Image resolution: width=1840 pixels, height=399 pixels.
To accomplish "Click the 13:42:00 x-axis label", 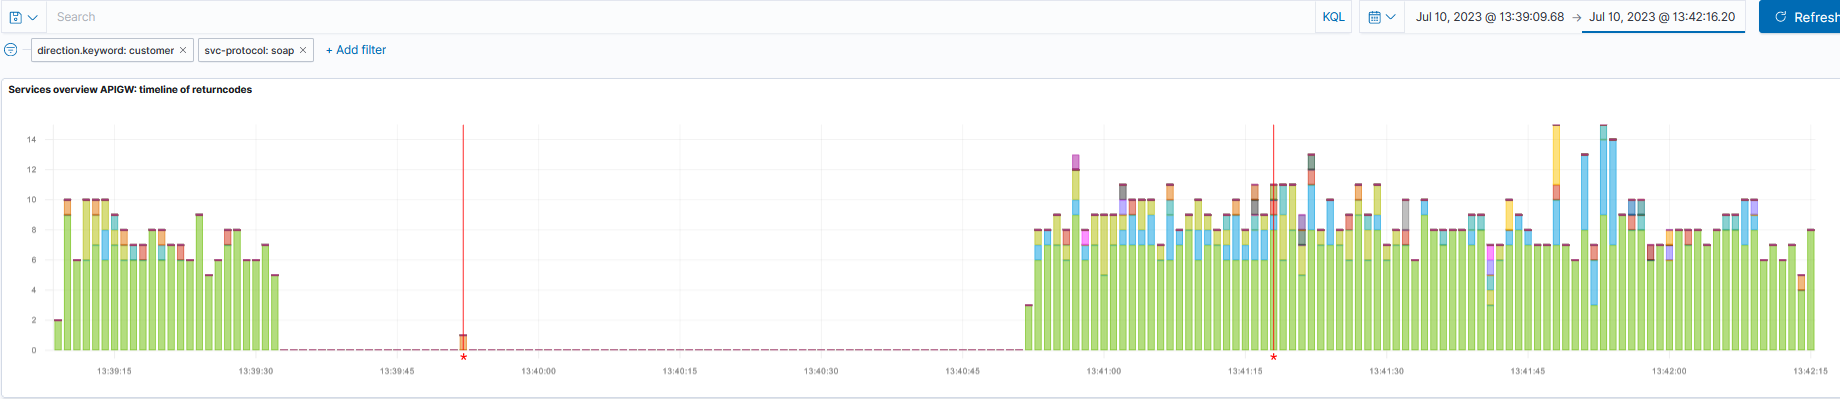I will click(1669, 371).
